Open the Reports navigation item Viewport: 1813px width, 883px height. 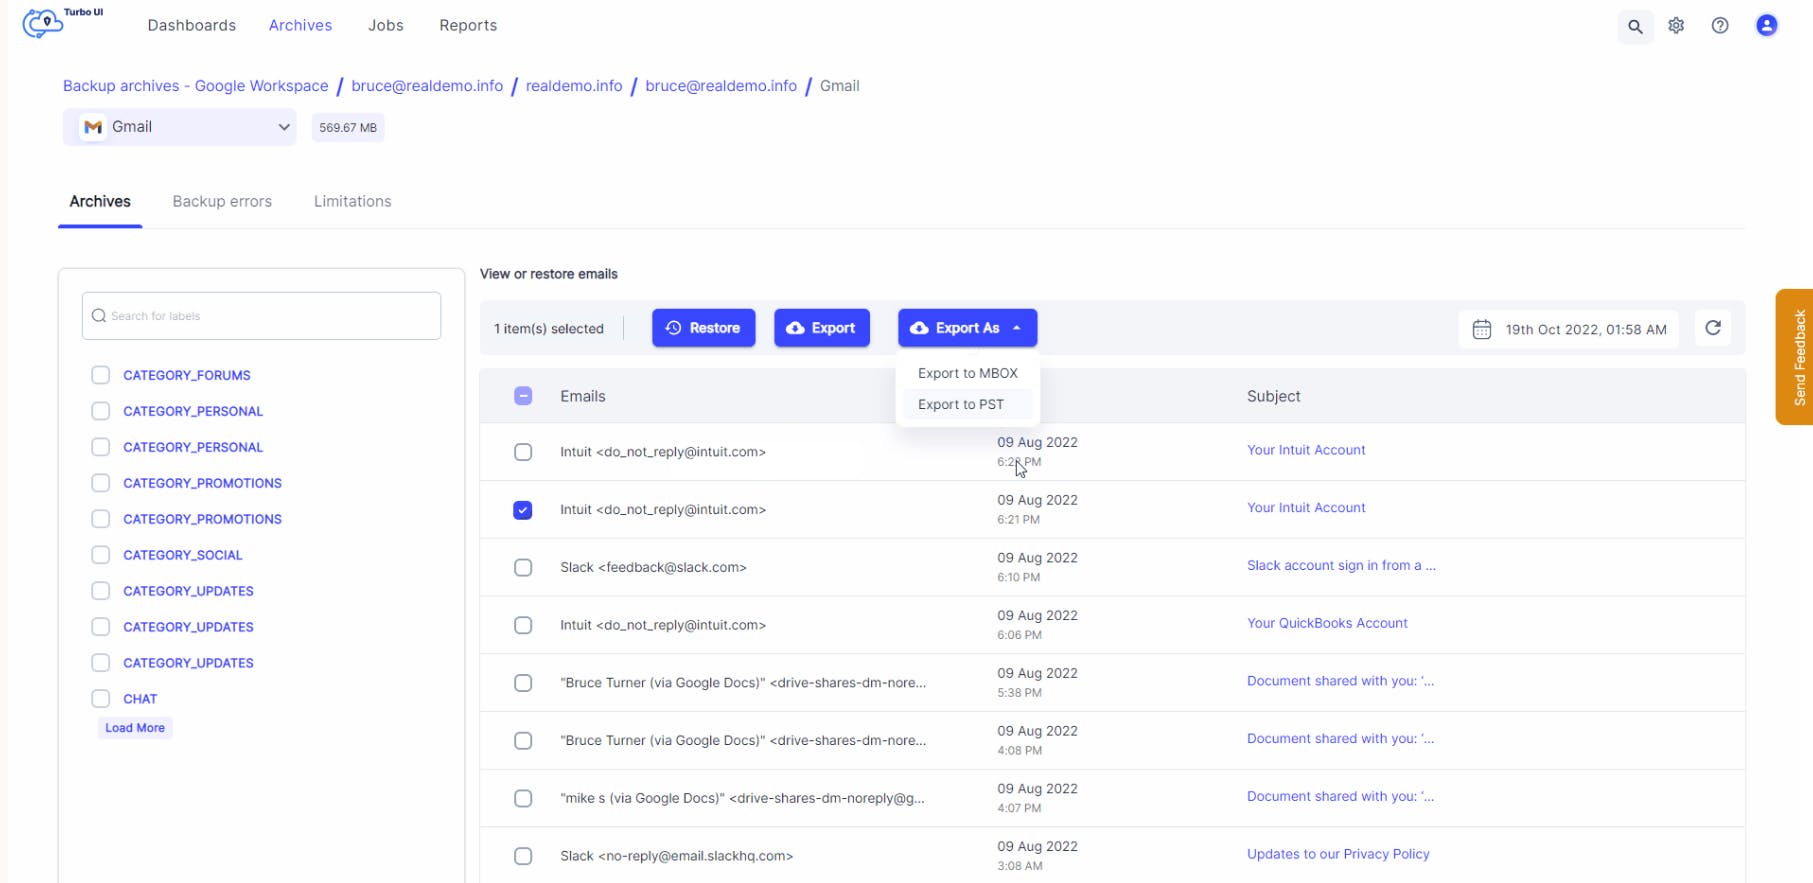pyautogui.click(x=468, y=25)
